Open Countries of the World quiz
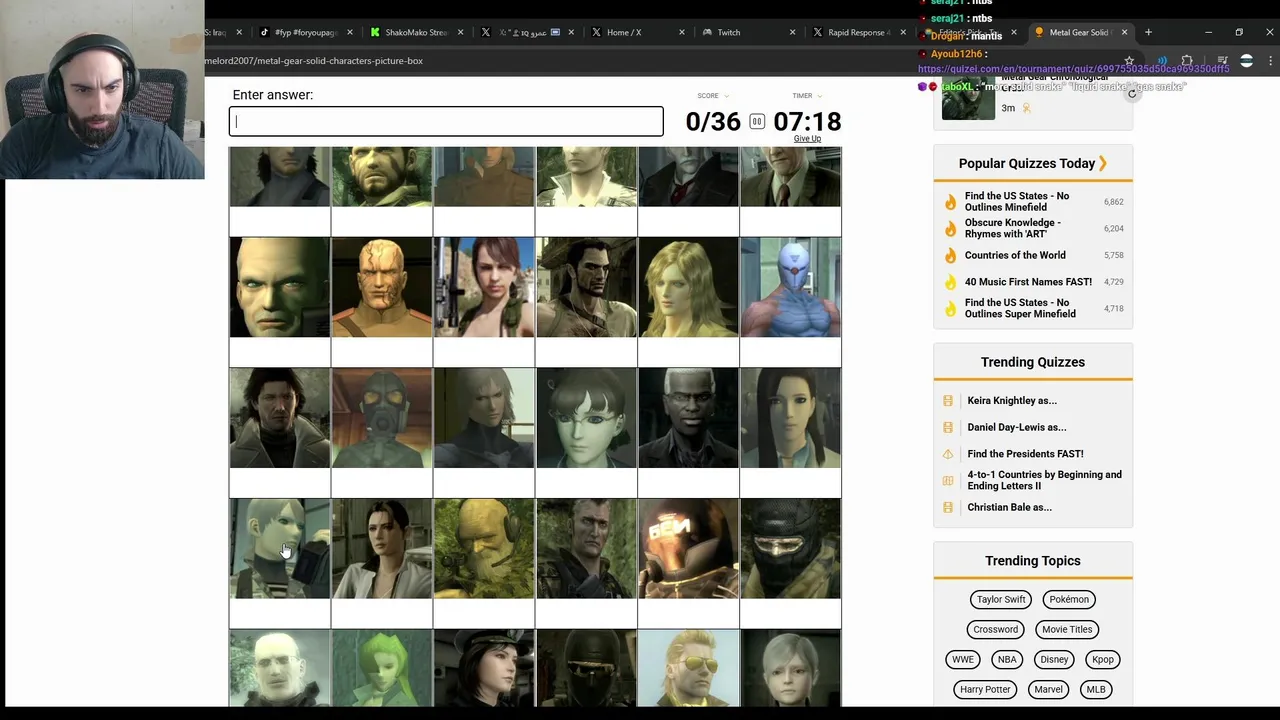1280x720 pixels. tap(1015, 256)
